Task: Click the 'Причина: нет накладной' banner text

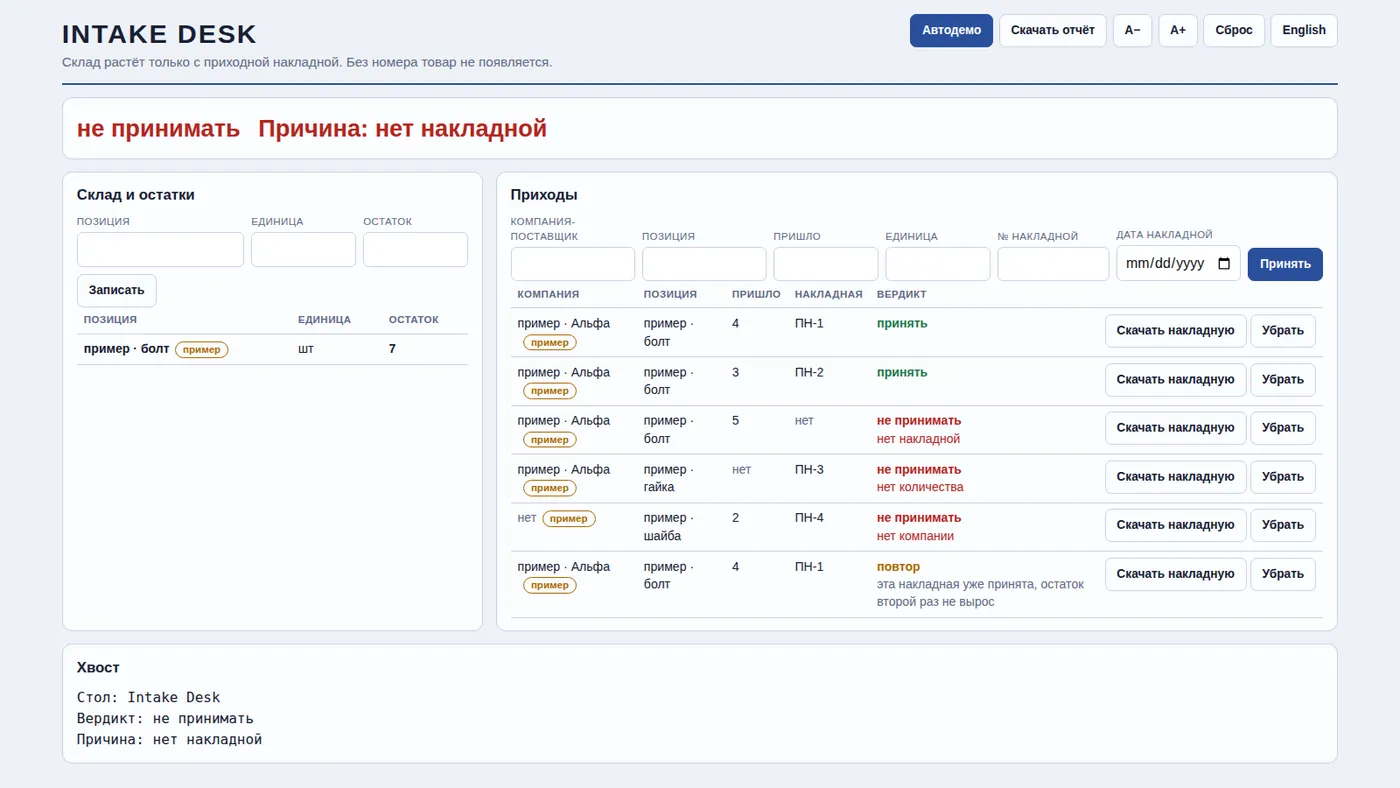Action: (403, 129)
